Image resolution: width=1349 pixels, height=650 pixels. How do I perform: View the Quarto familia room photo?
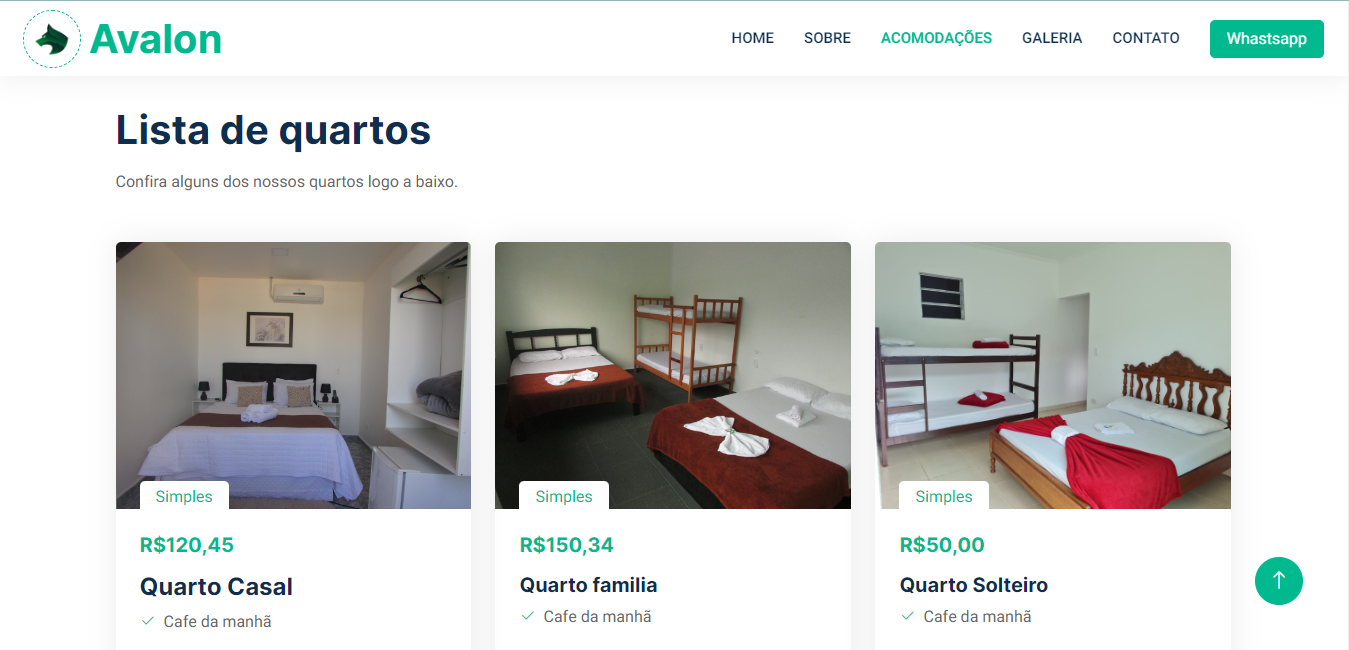(x=673, y=375)
